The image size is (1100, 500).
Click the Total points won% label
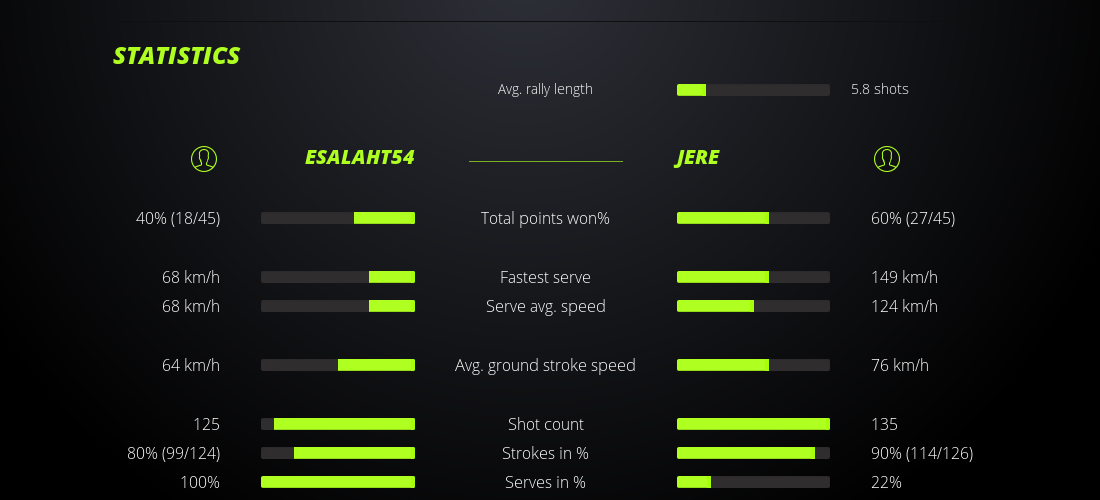click(545, 218)
